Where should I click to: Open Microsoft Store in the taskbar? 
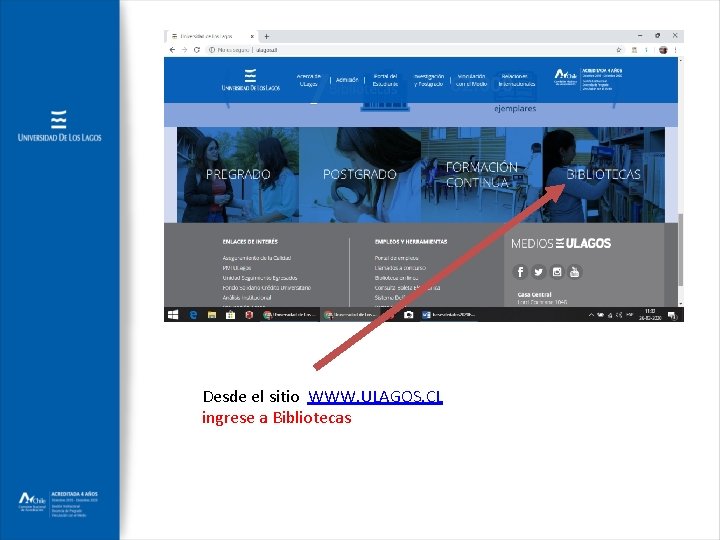(231, 315)
